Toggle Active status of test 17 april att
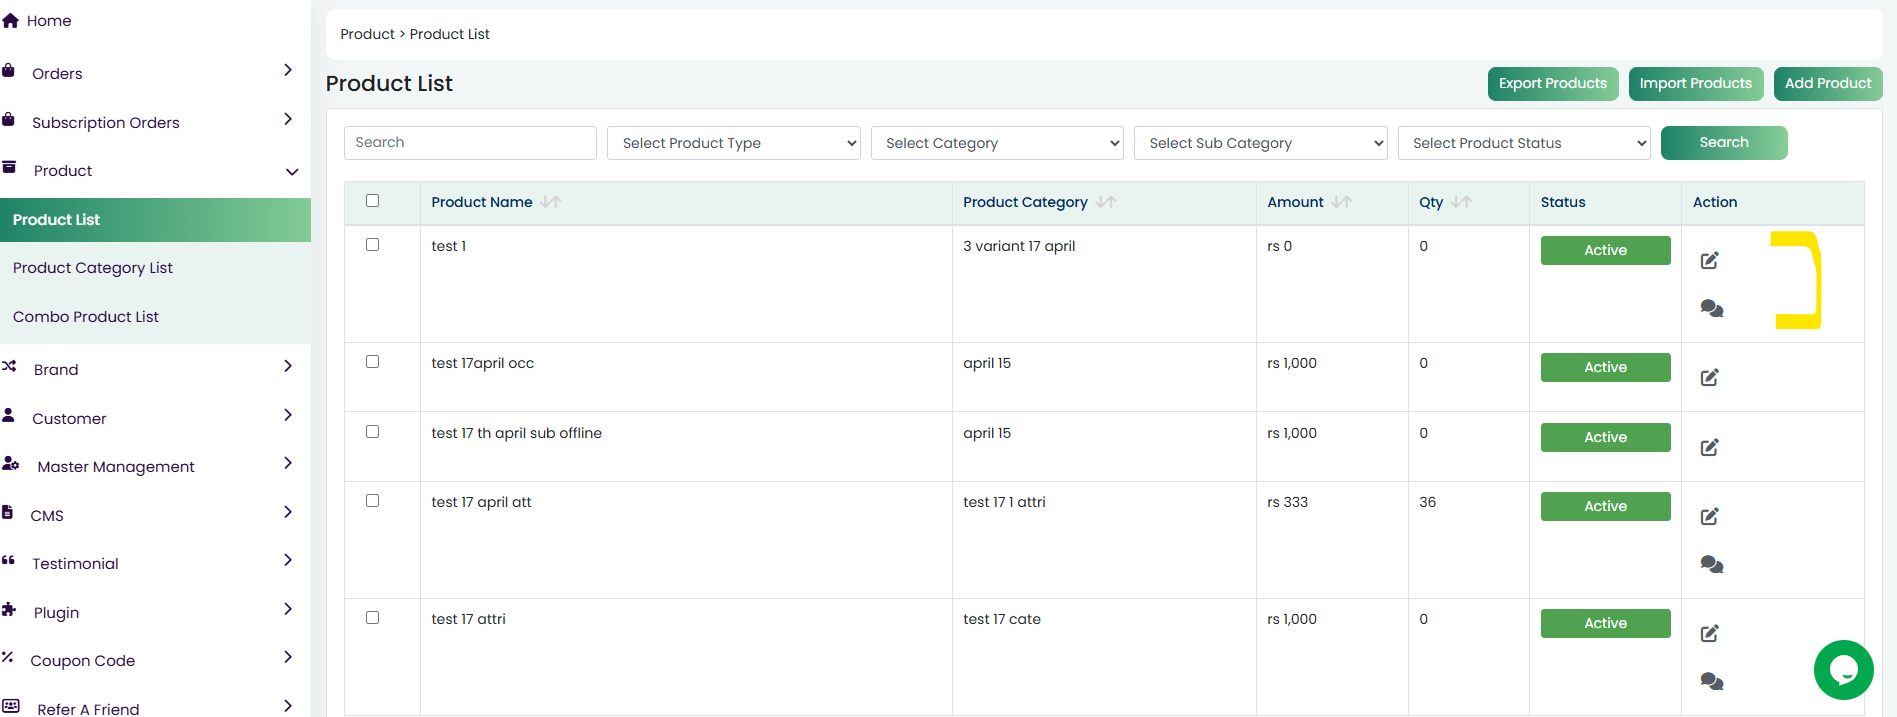 (1605, 506)
